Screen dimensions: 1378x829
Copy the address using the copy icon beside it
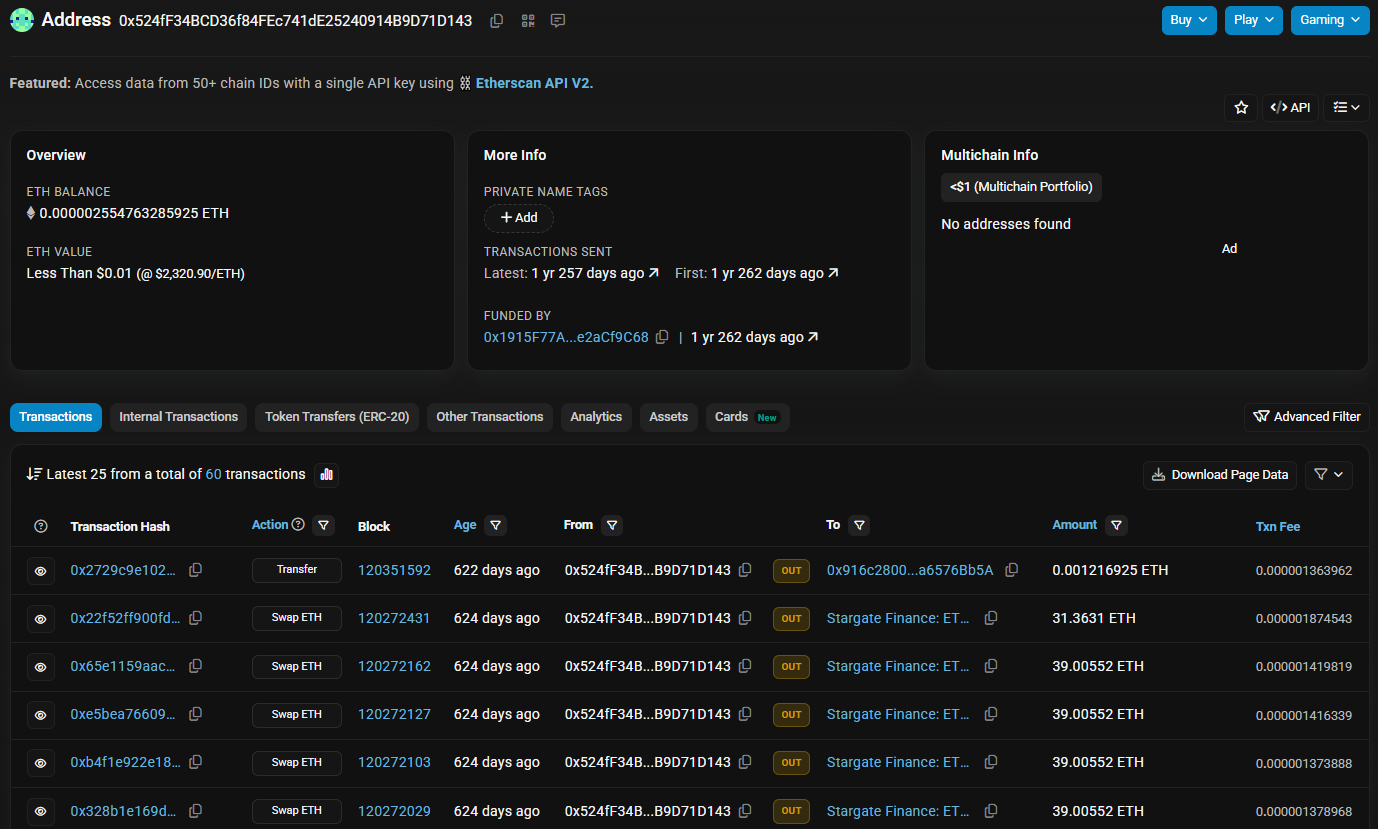(496, 20)
